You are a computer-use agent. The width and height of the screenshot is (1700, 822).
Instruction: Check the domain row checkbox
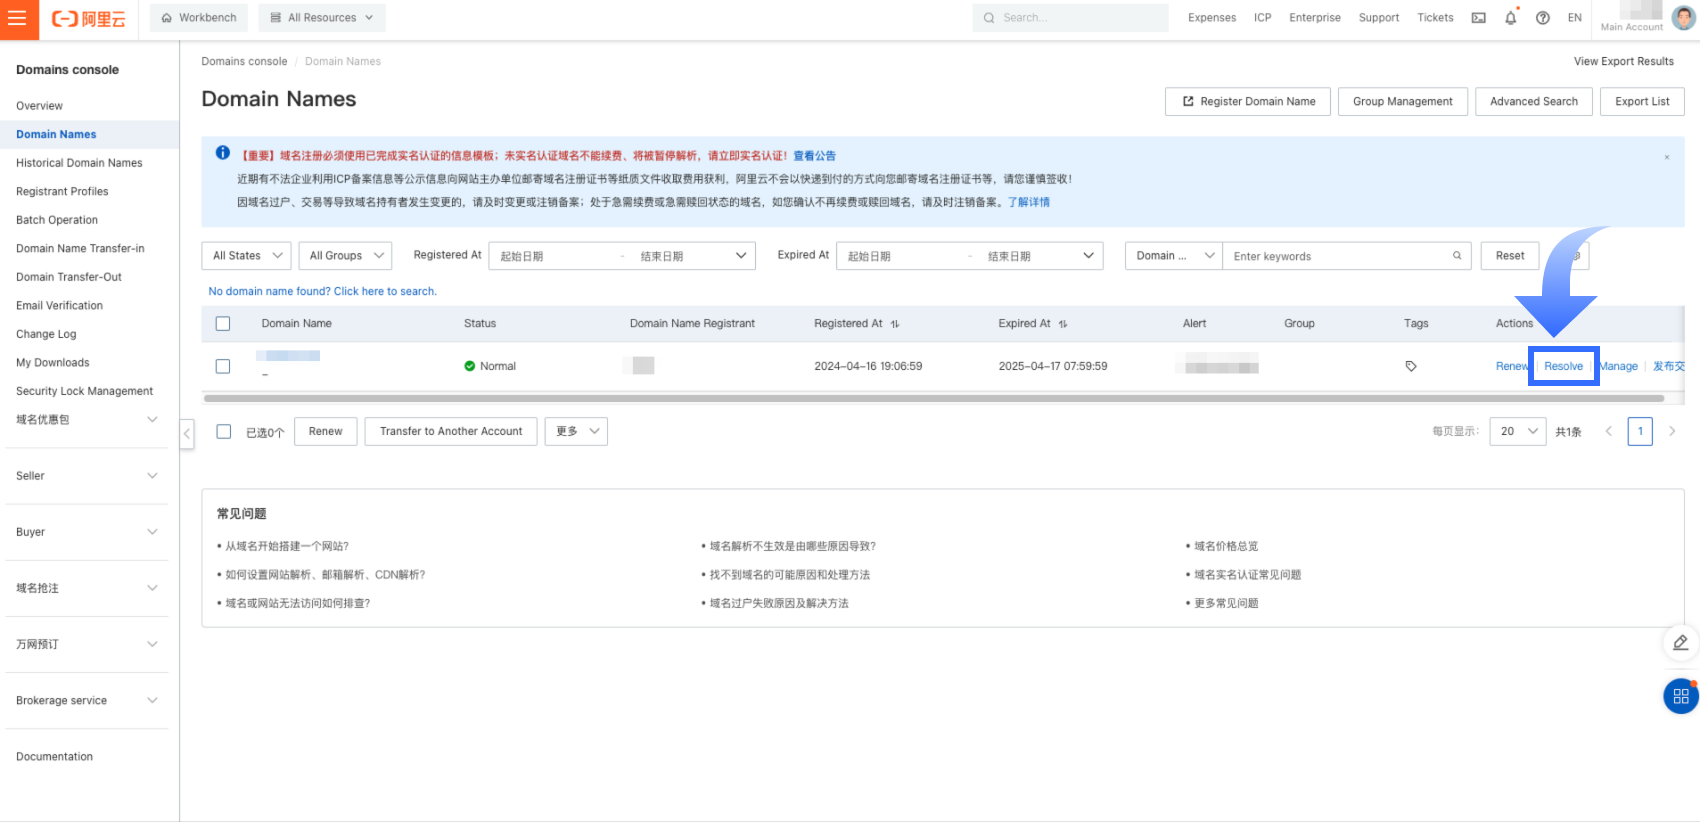223,366
